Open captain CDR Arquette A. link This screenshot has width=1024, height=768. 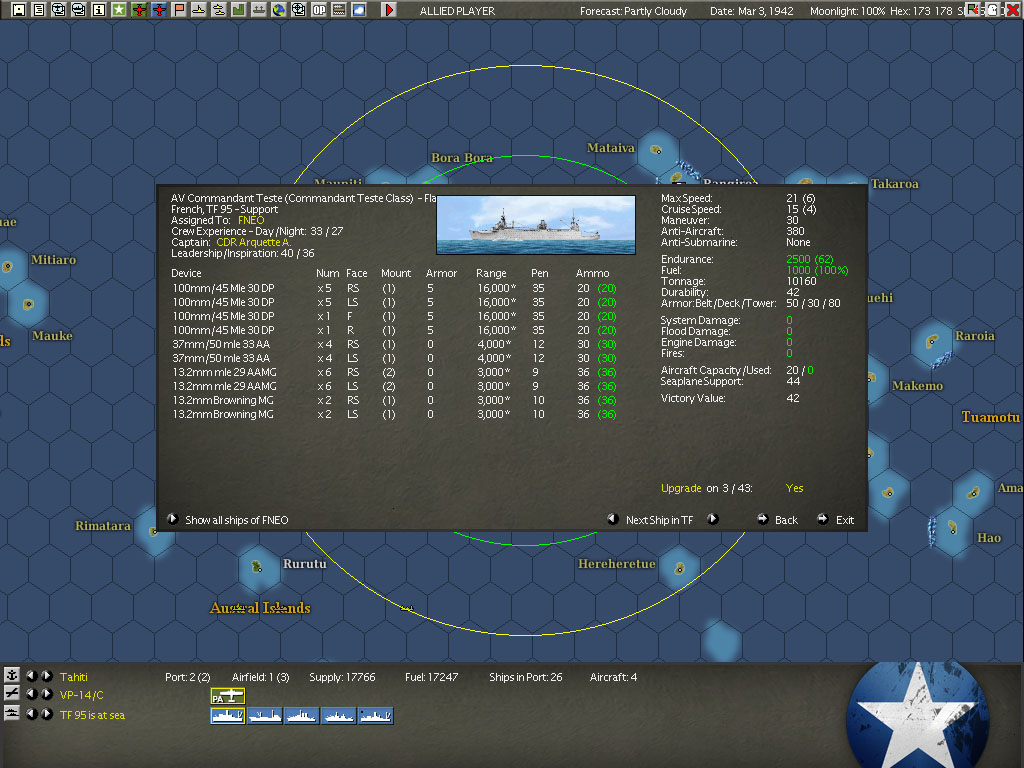coord(253,242)
